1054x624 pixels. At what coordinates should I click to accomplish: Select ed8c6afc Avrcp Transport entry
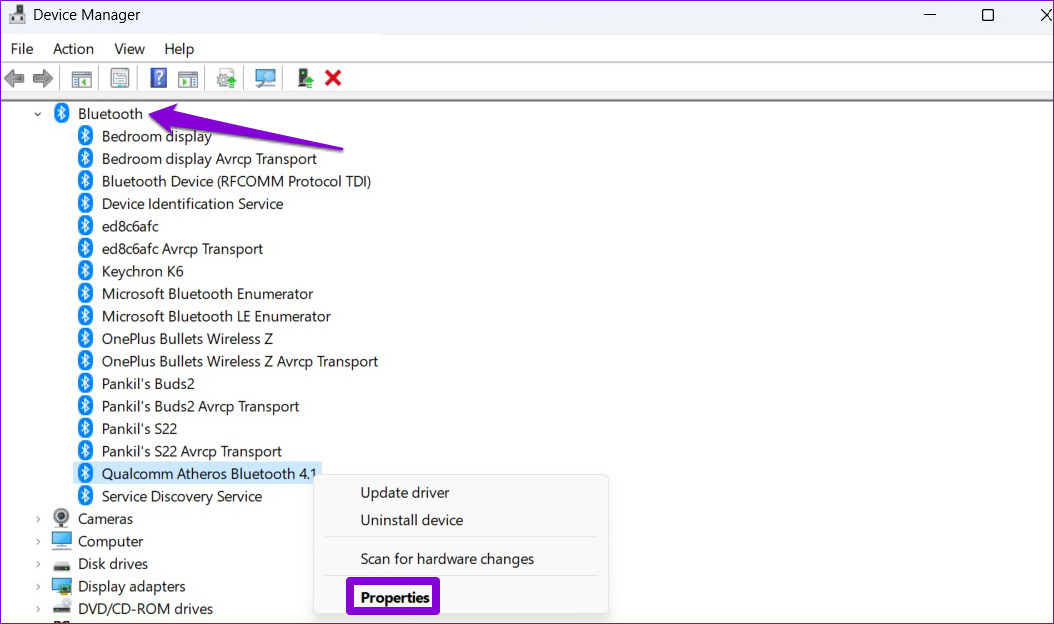coord(182,248)
